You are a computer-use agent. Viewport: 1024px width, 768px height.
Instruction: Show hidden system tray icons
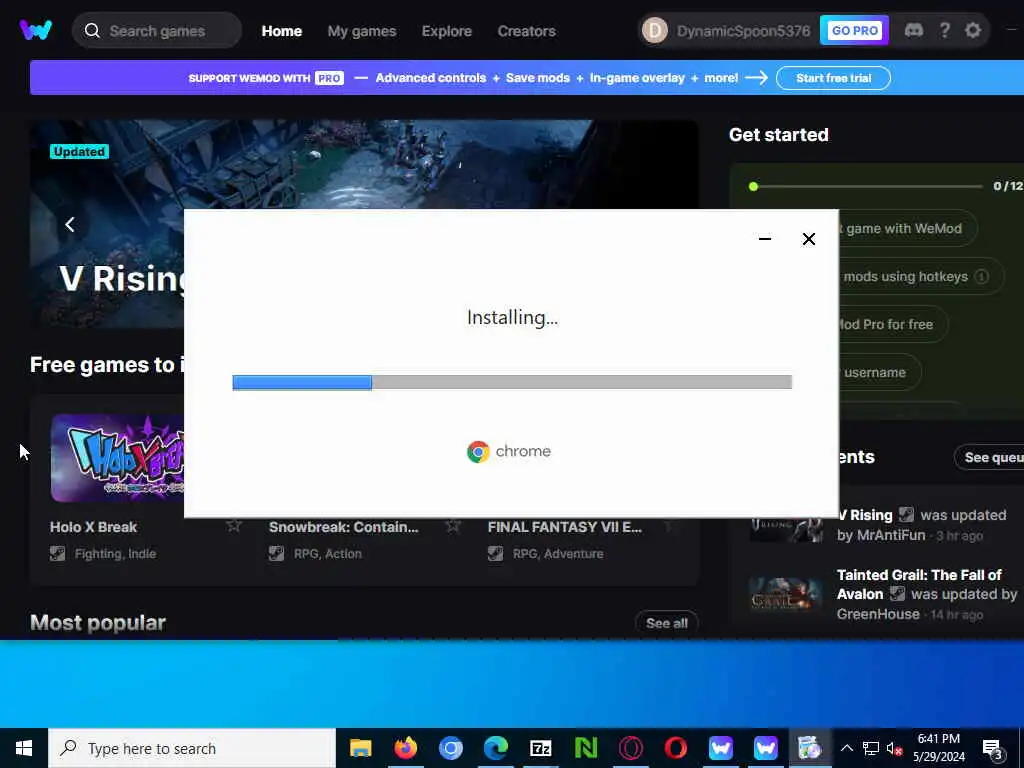[846, 748]
